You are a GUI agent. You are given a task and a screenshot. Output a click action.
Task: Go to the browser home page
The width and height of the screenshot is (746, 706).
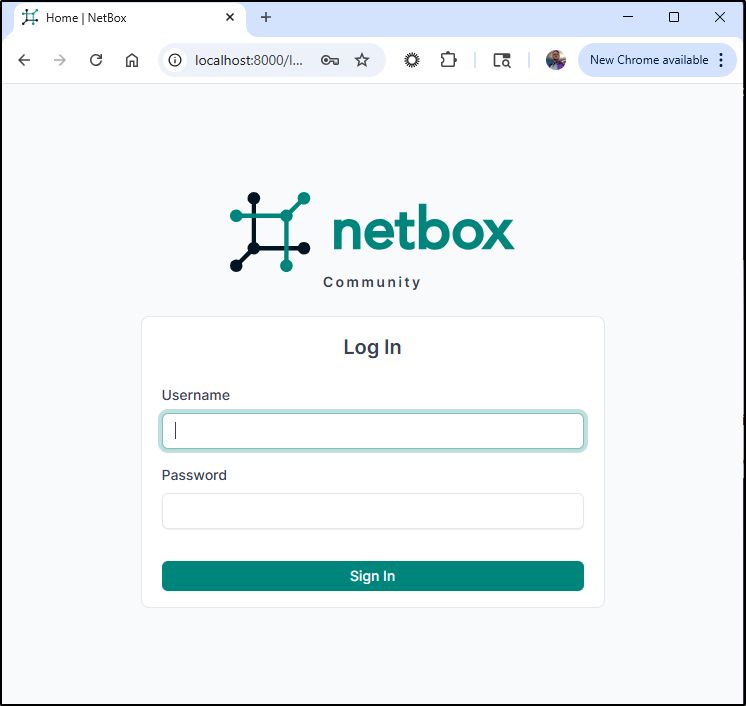132,60
